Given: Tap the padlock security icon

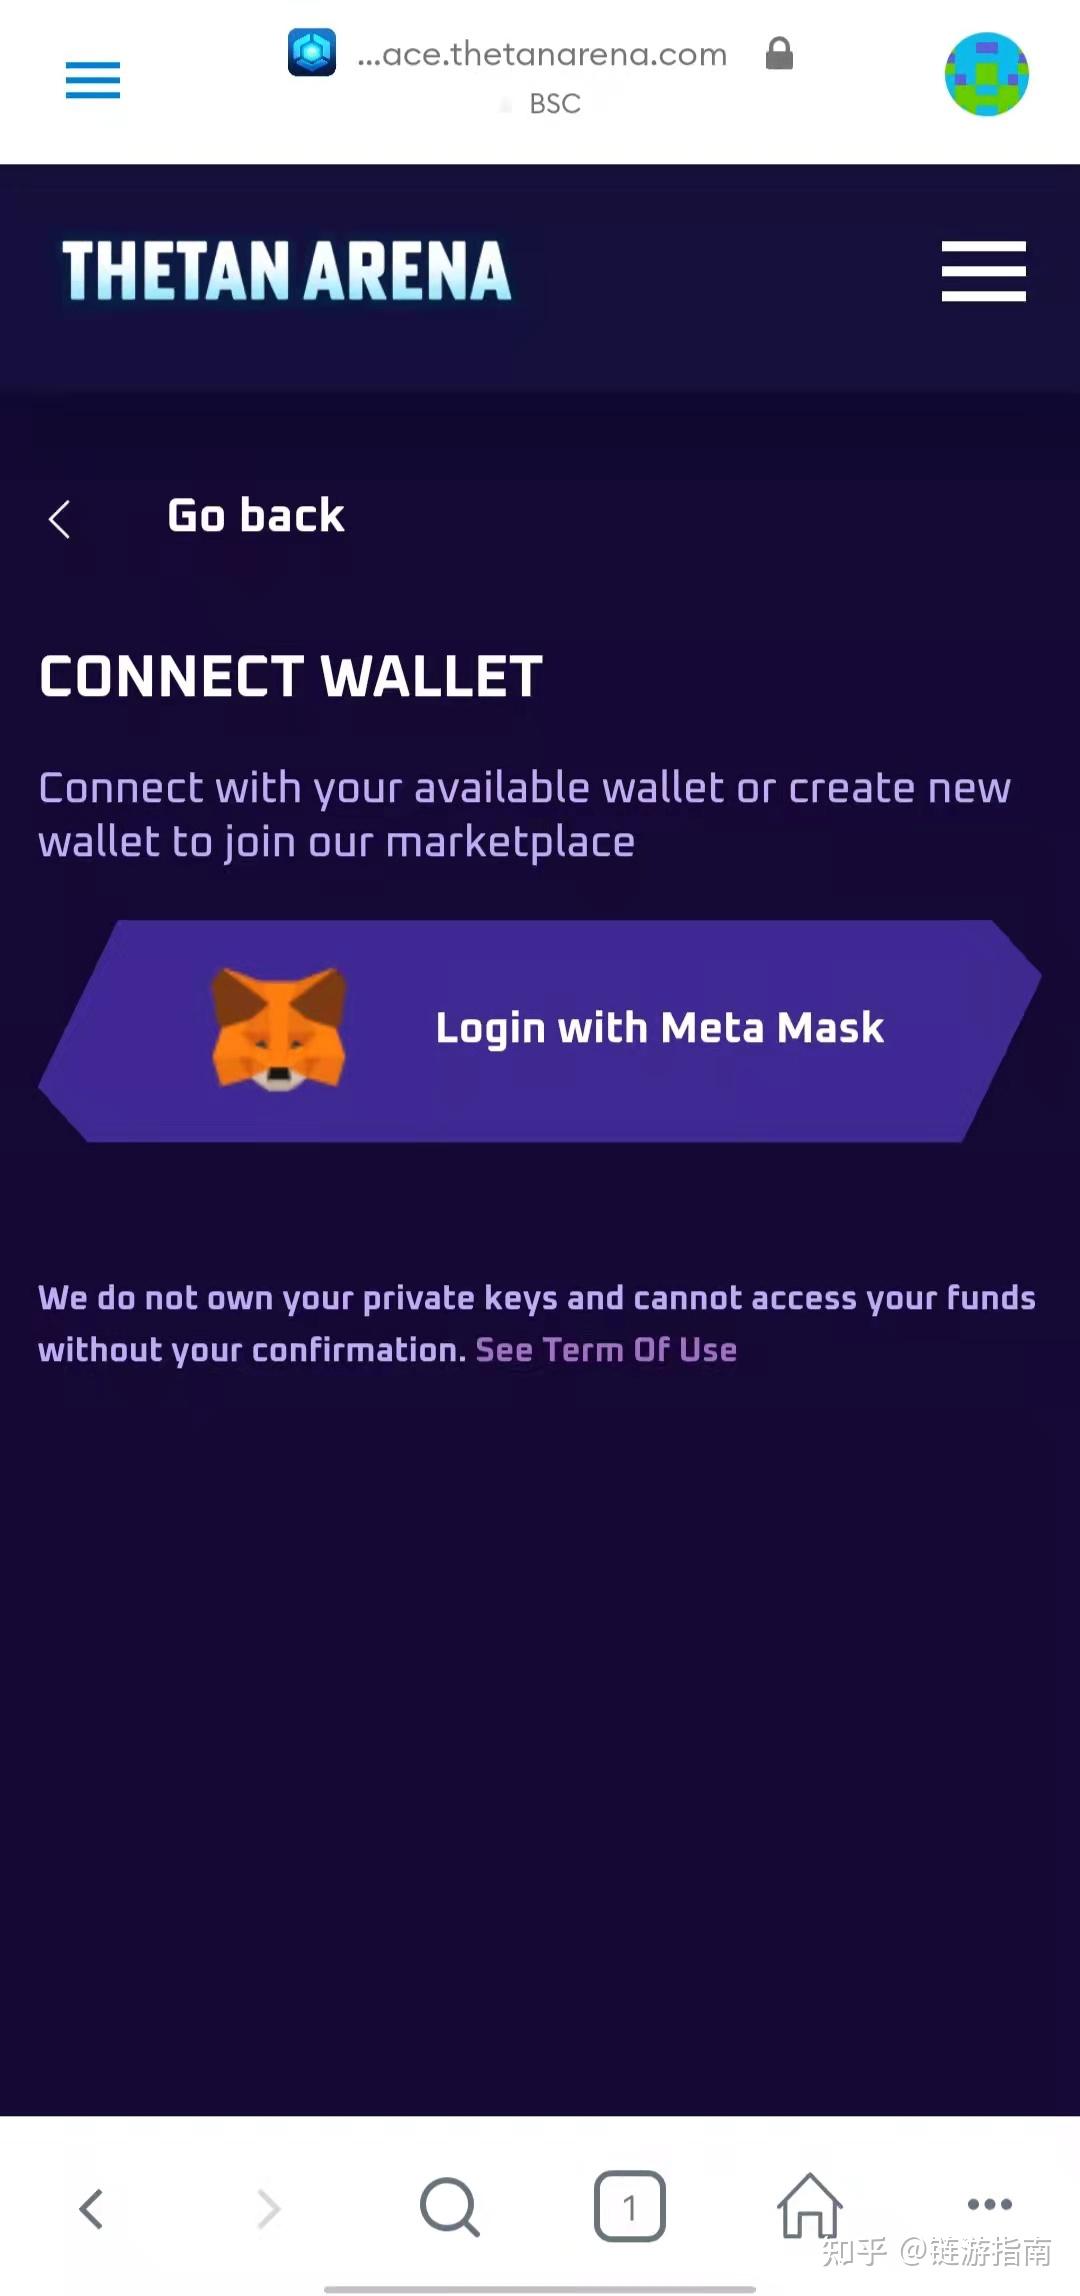Looking at the screenshot, I should click(x=779, y=53).
